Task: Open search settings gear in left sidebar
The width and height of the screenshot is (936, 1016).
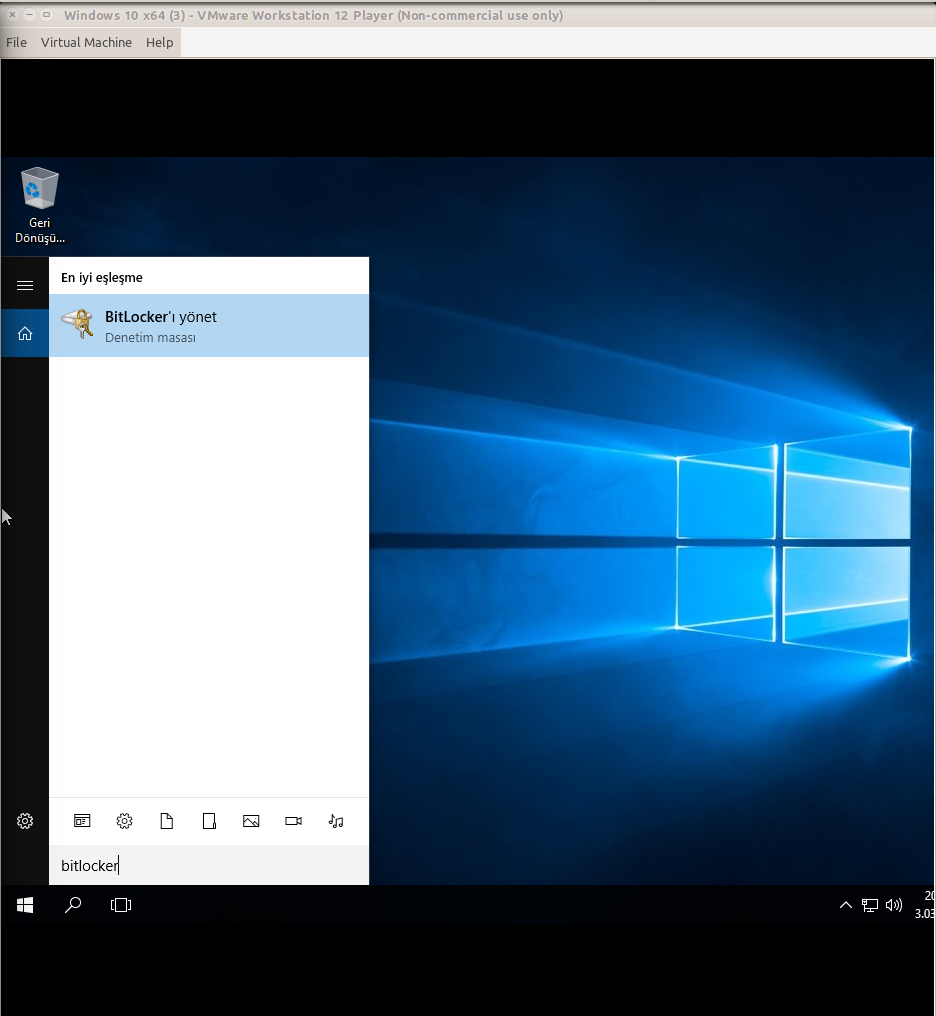Action: tap(25, 821)
